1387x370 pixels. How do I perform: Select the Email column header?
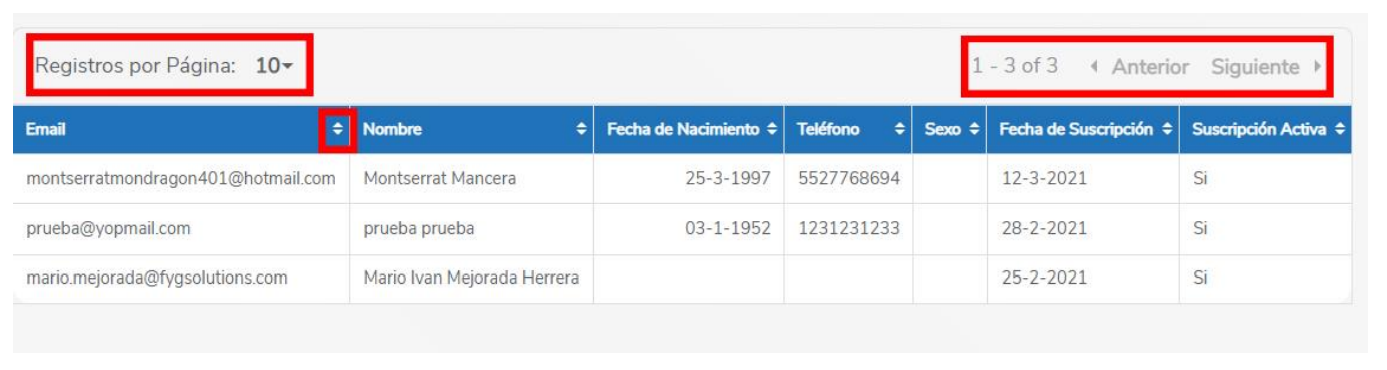coord(181,130)
